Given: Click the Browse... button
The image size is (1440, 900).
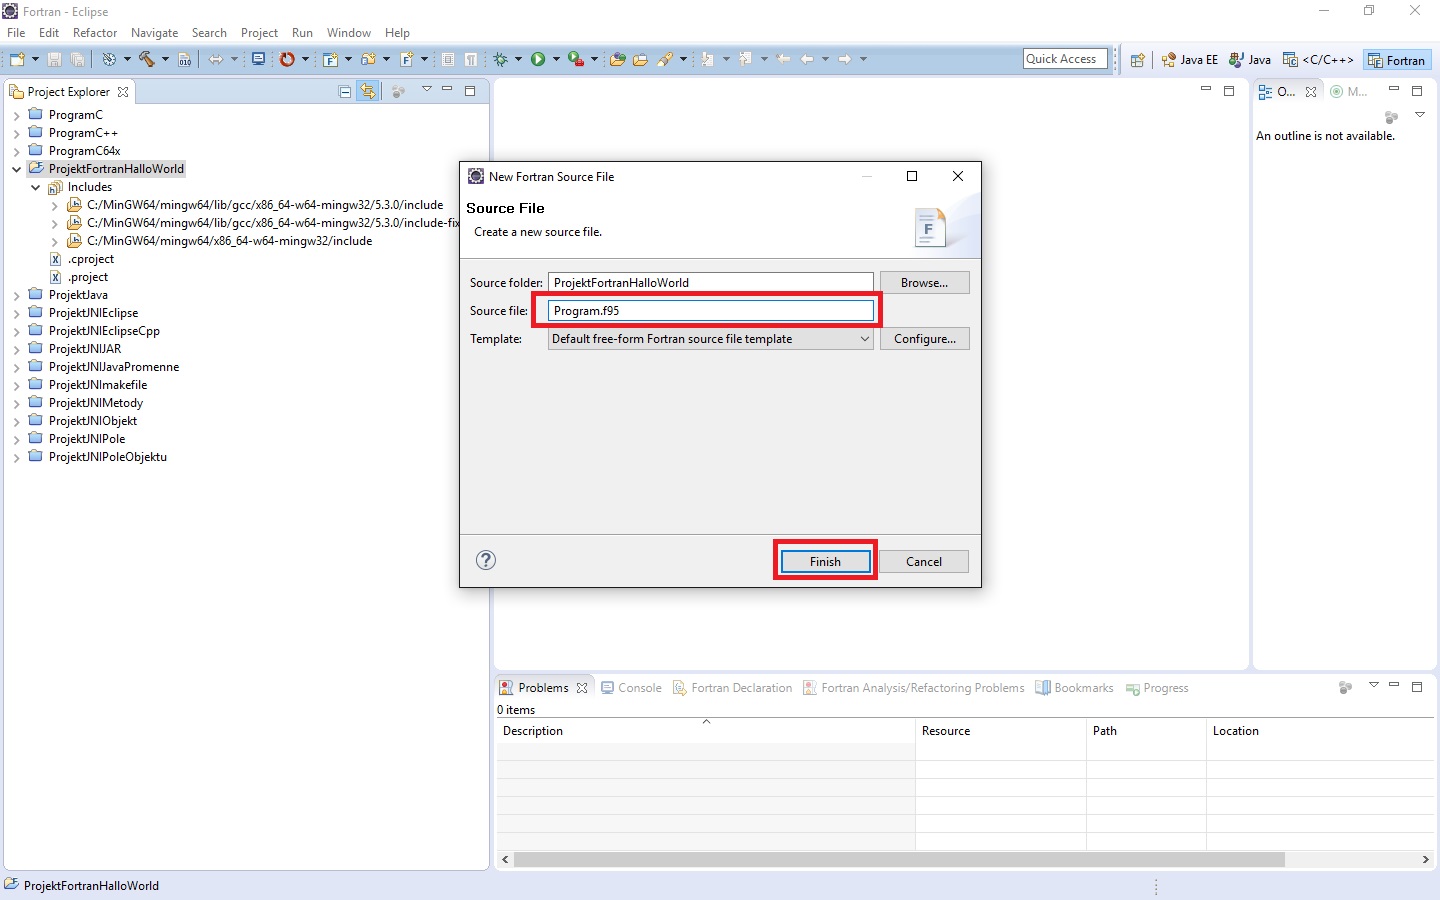Looking at the screenshot, I should point(924,283).
